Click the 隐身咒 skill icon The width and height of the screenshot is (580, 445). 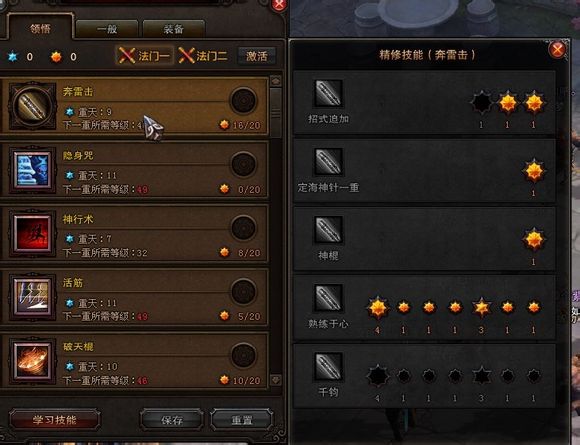point(32,170)
